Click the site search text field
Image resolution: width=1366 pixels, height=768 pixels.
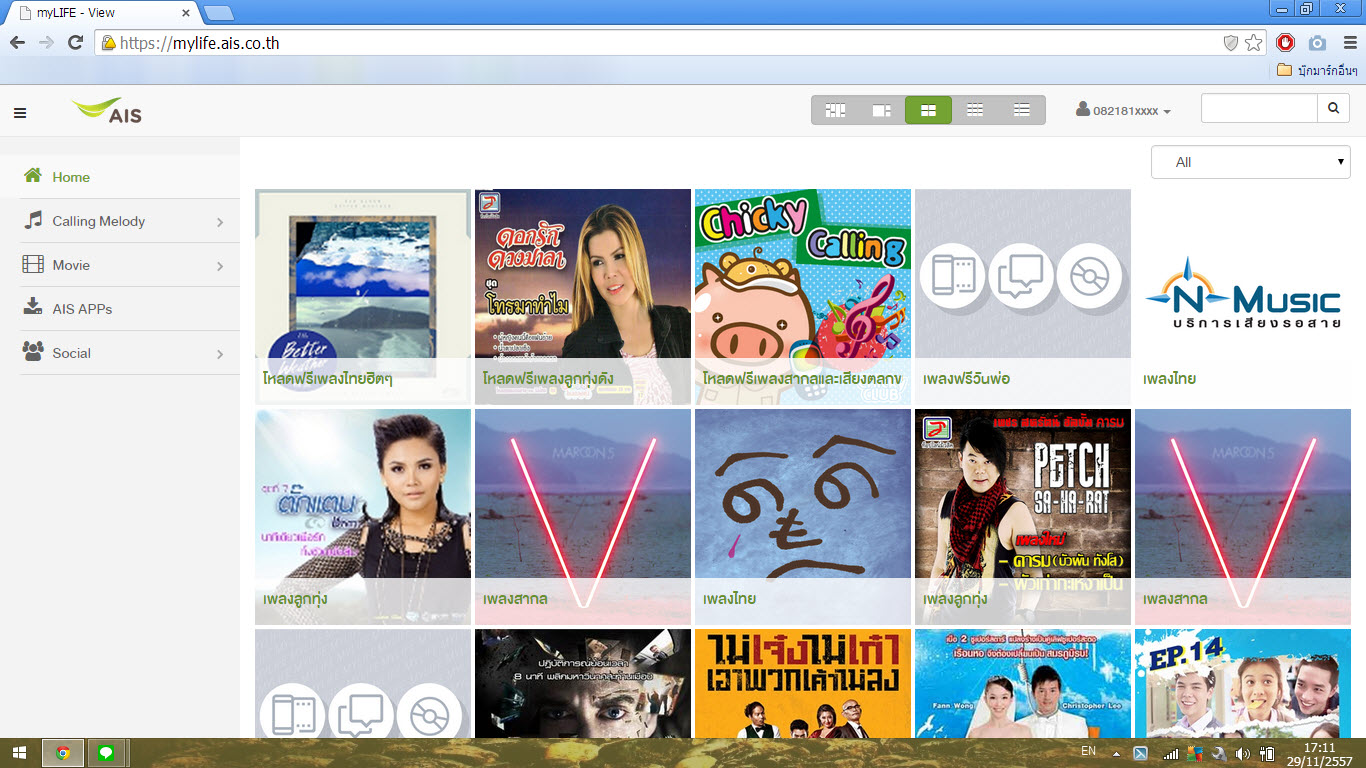pos(1259,109)
